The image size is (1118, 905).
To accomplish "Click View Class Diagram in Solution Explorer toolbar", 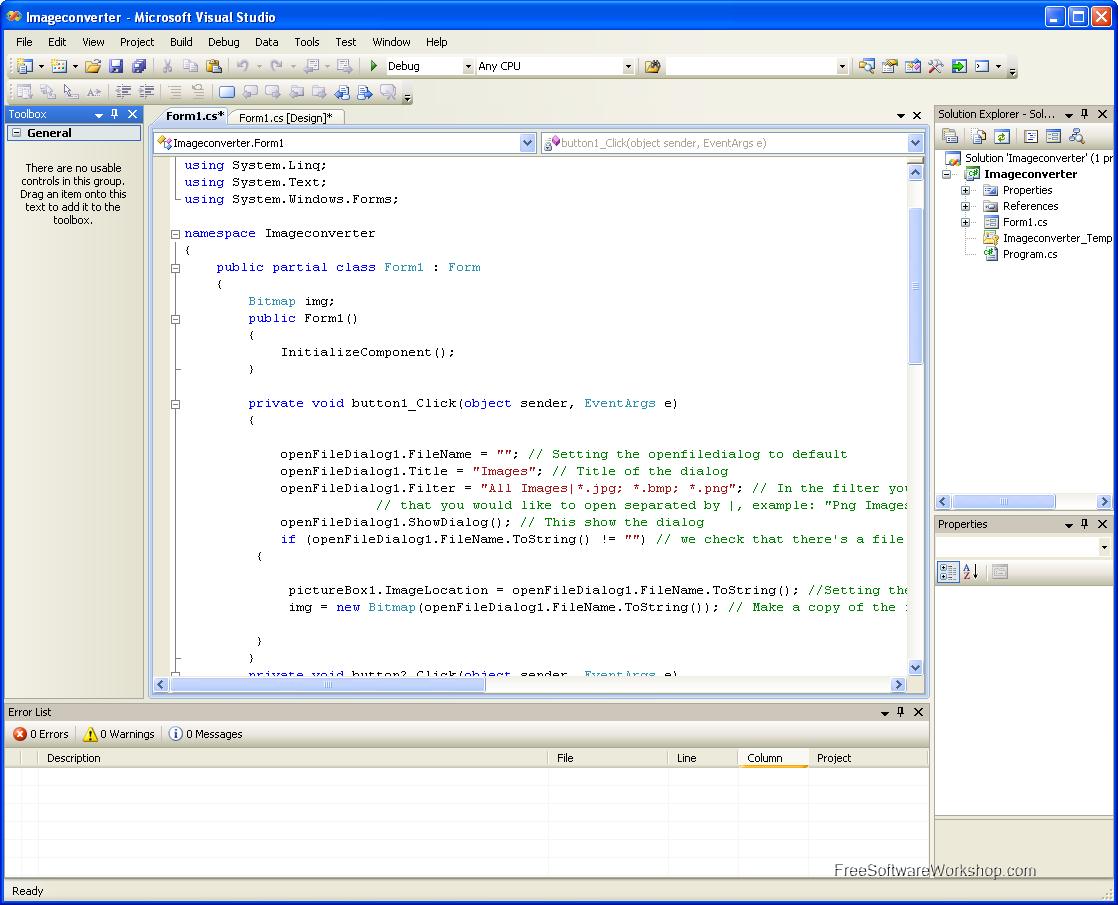I will click(1076, 136).
